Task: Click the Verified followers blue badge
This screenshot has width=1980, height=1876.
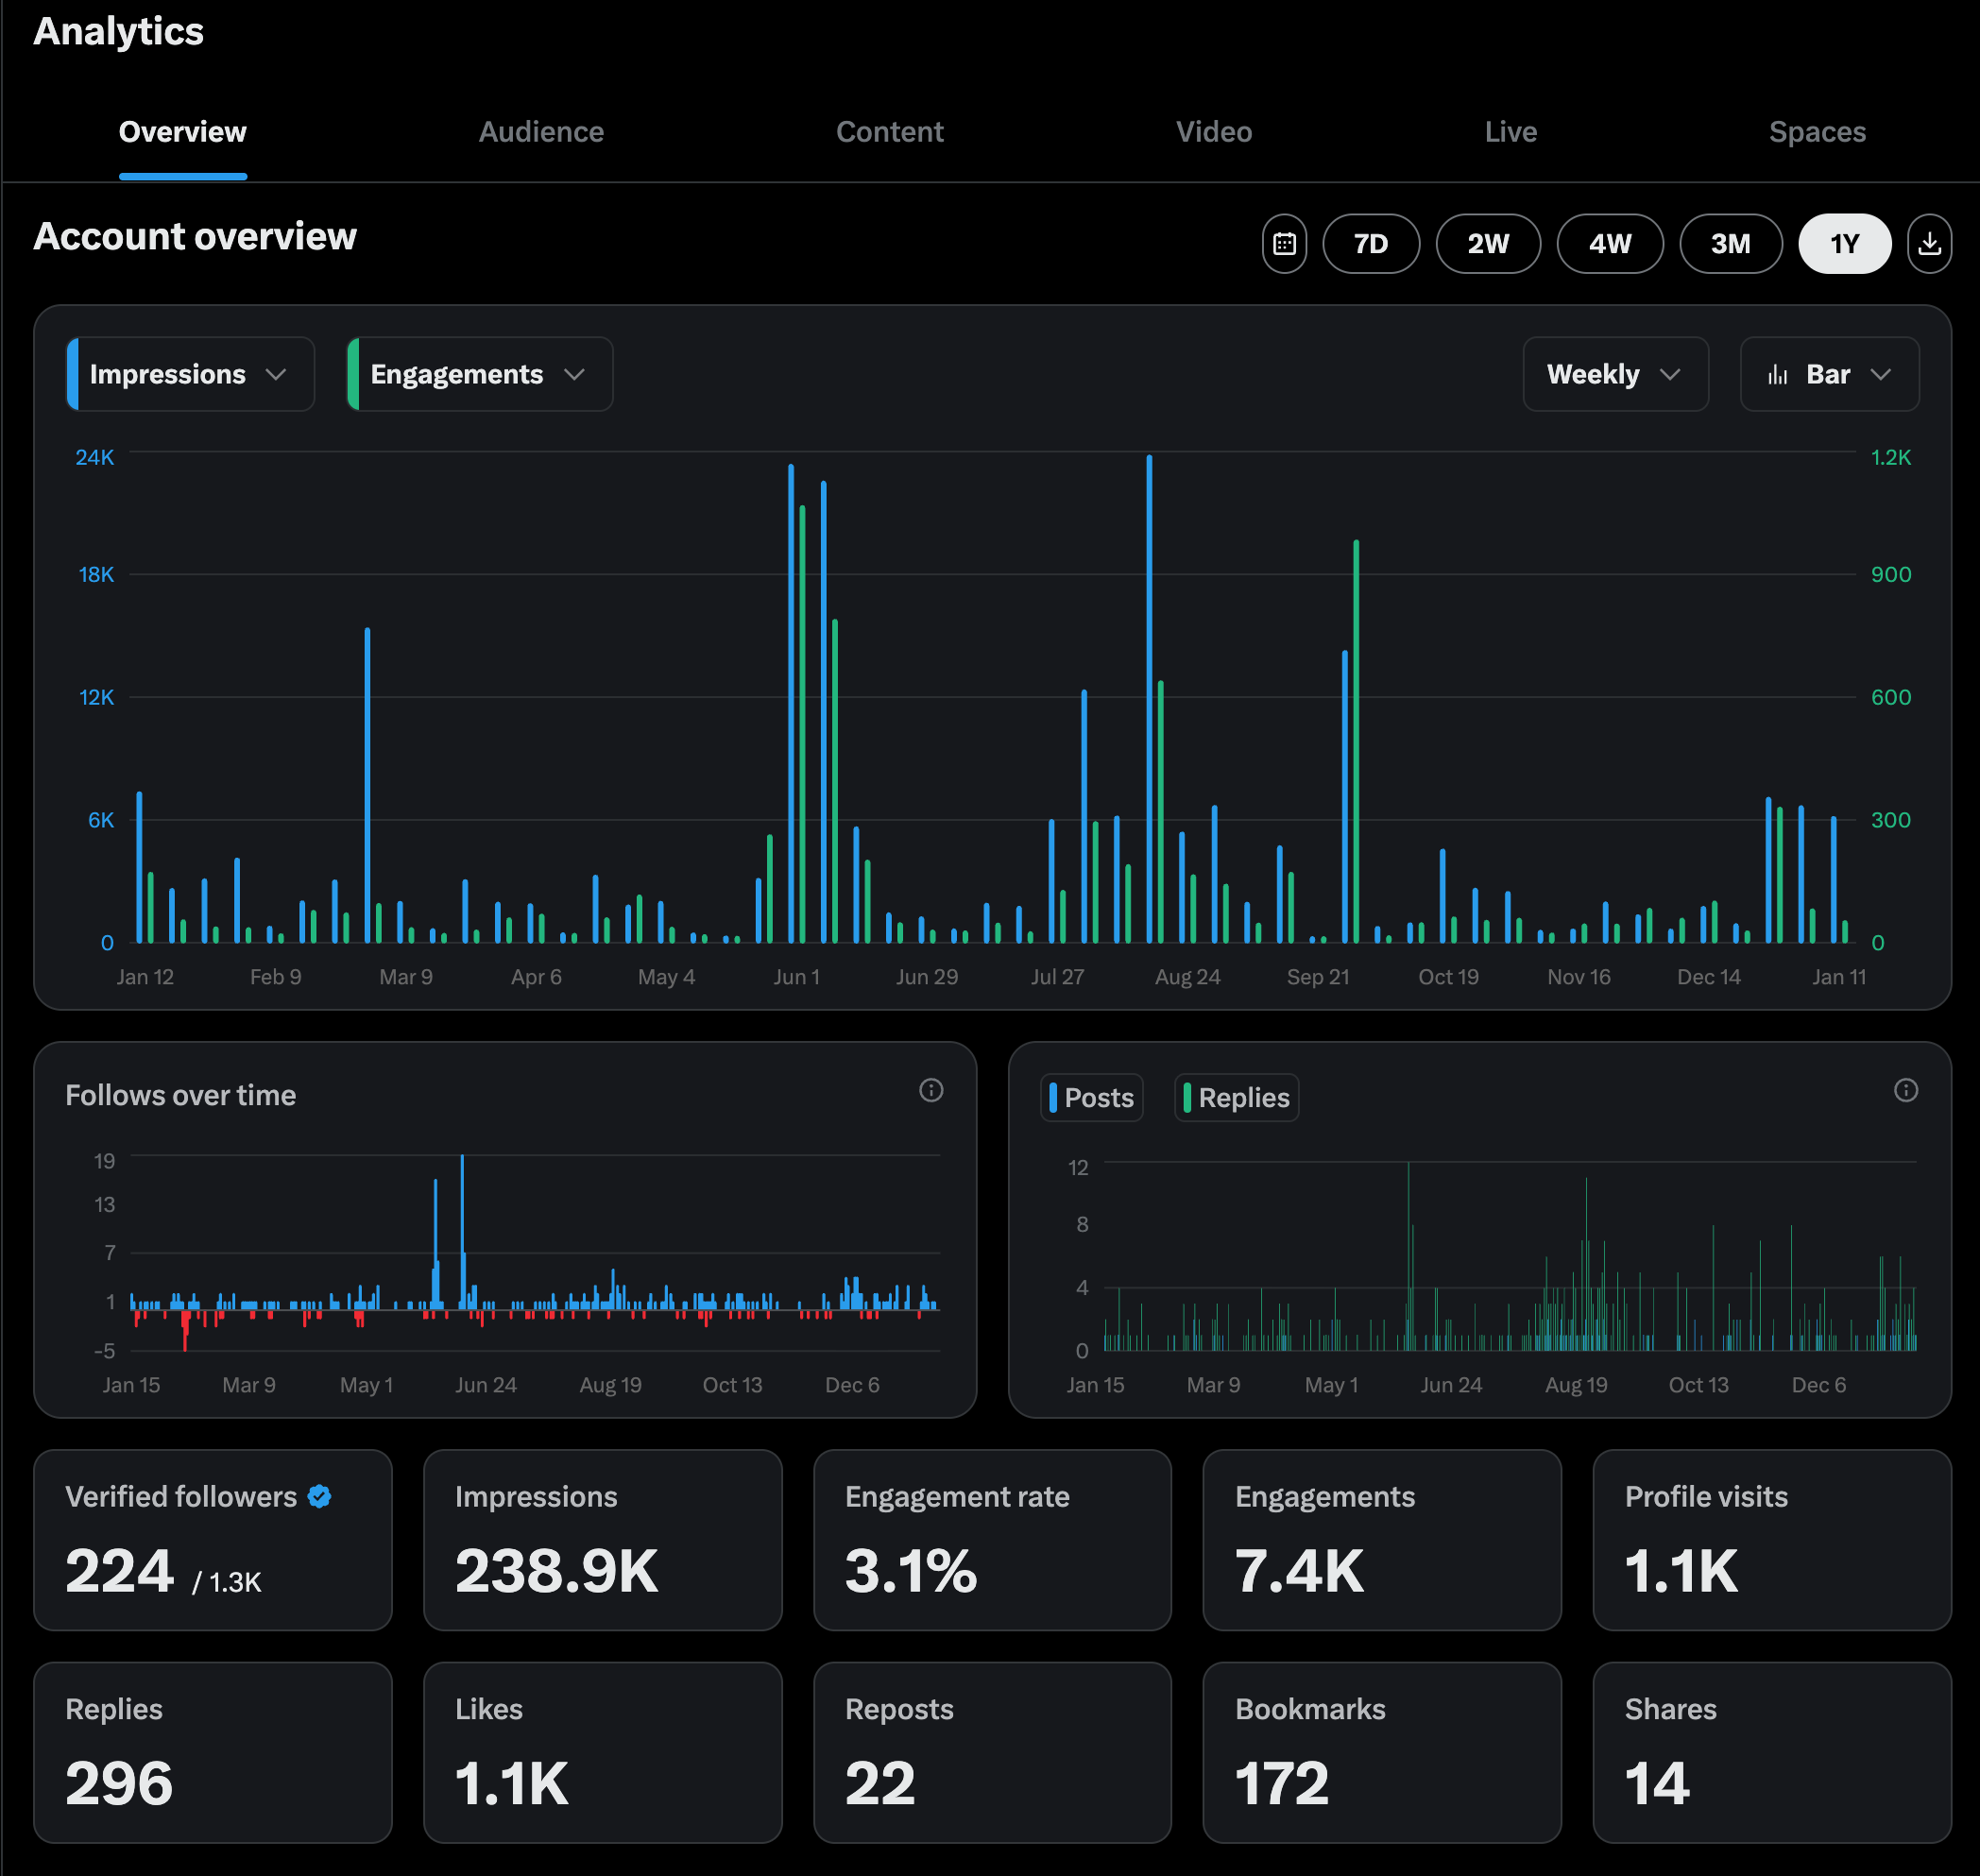Action: click(320, 1496)
